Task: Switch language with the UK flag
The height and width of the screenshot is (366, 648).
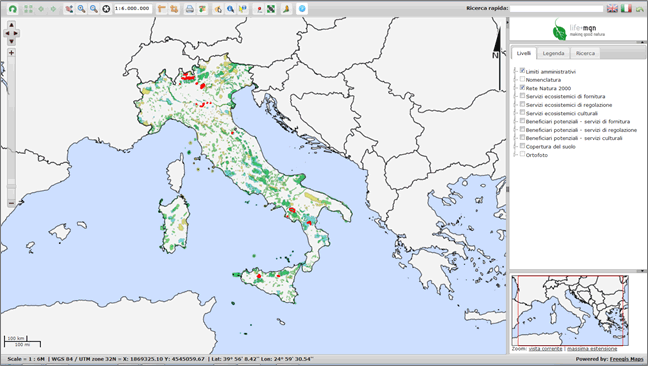Action: [x=612, y=8]
